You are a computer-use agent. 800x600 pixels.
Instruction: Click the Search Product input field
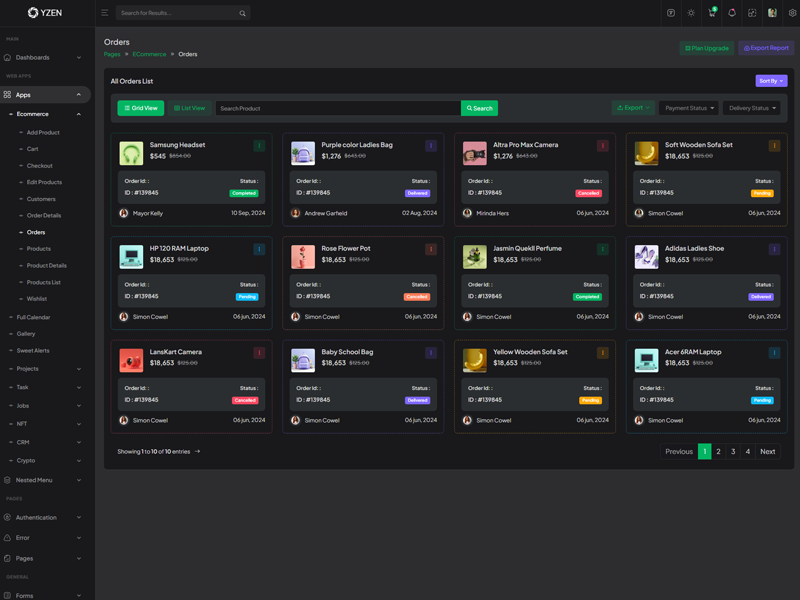point(338,108)
